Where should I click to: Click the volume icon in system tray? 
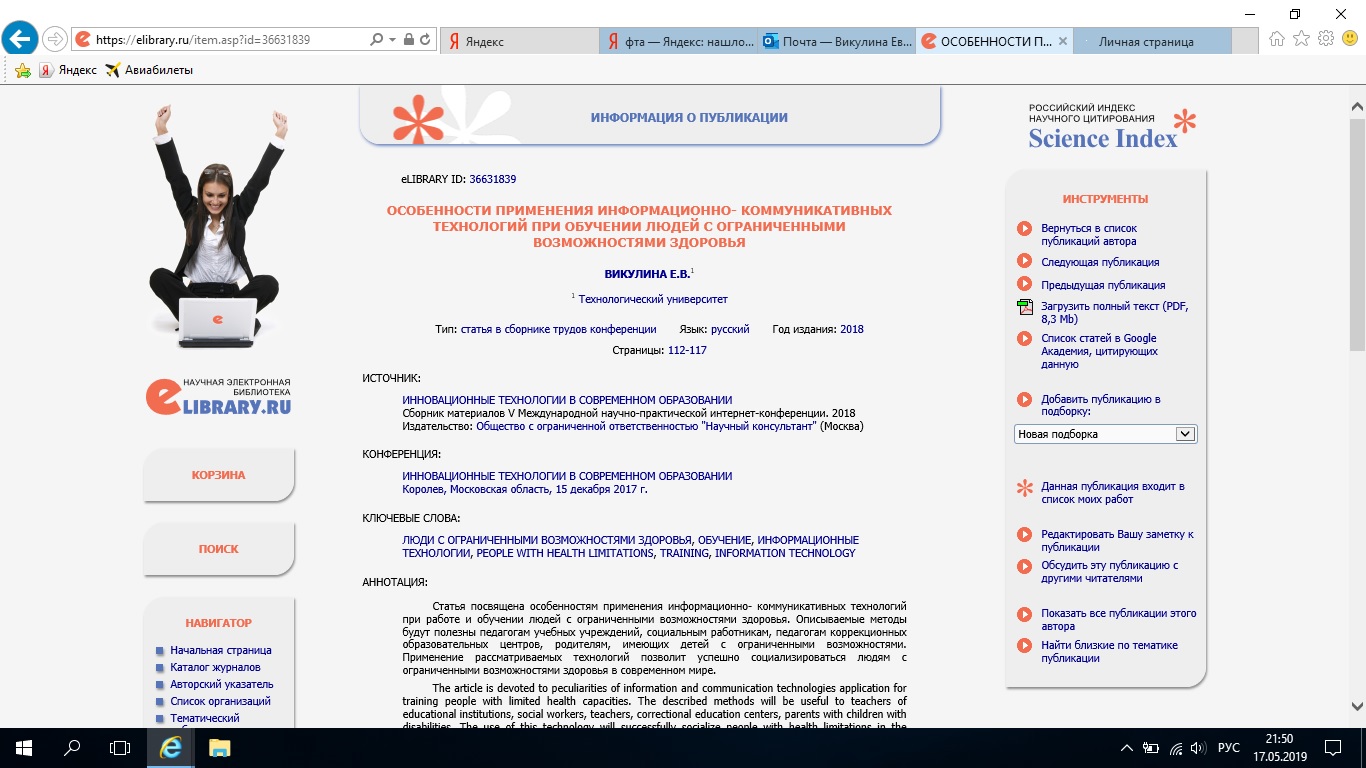click(x=1199, y=747)
